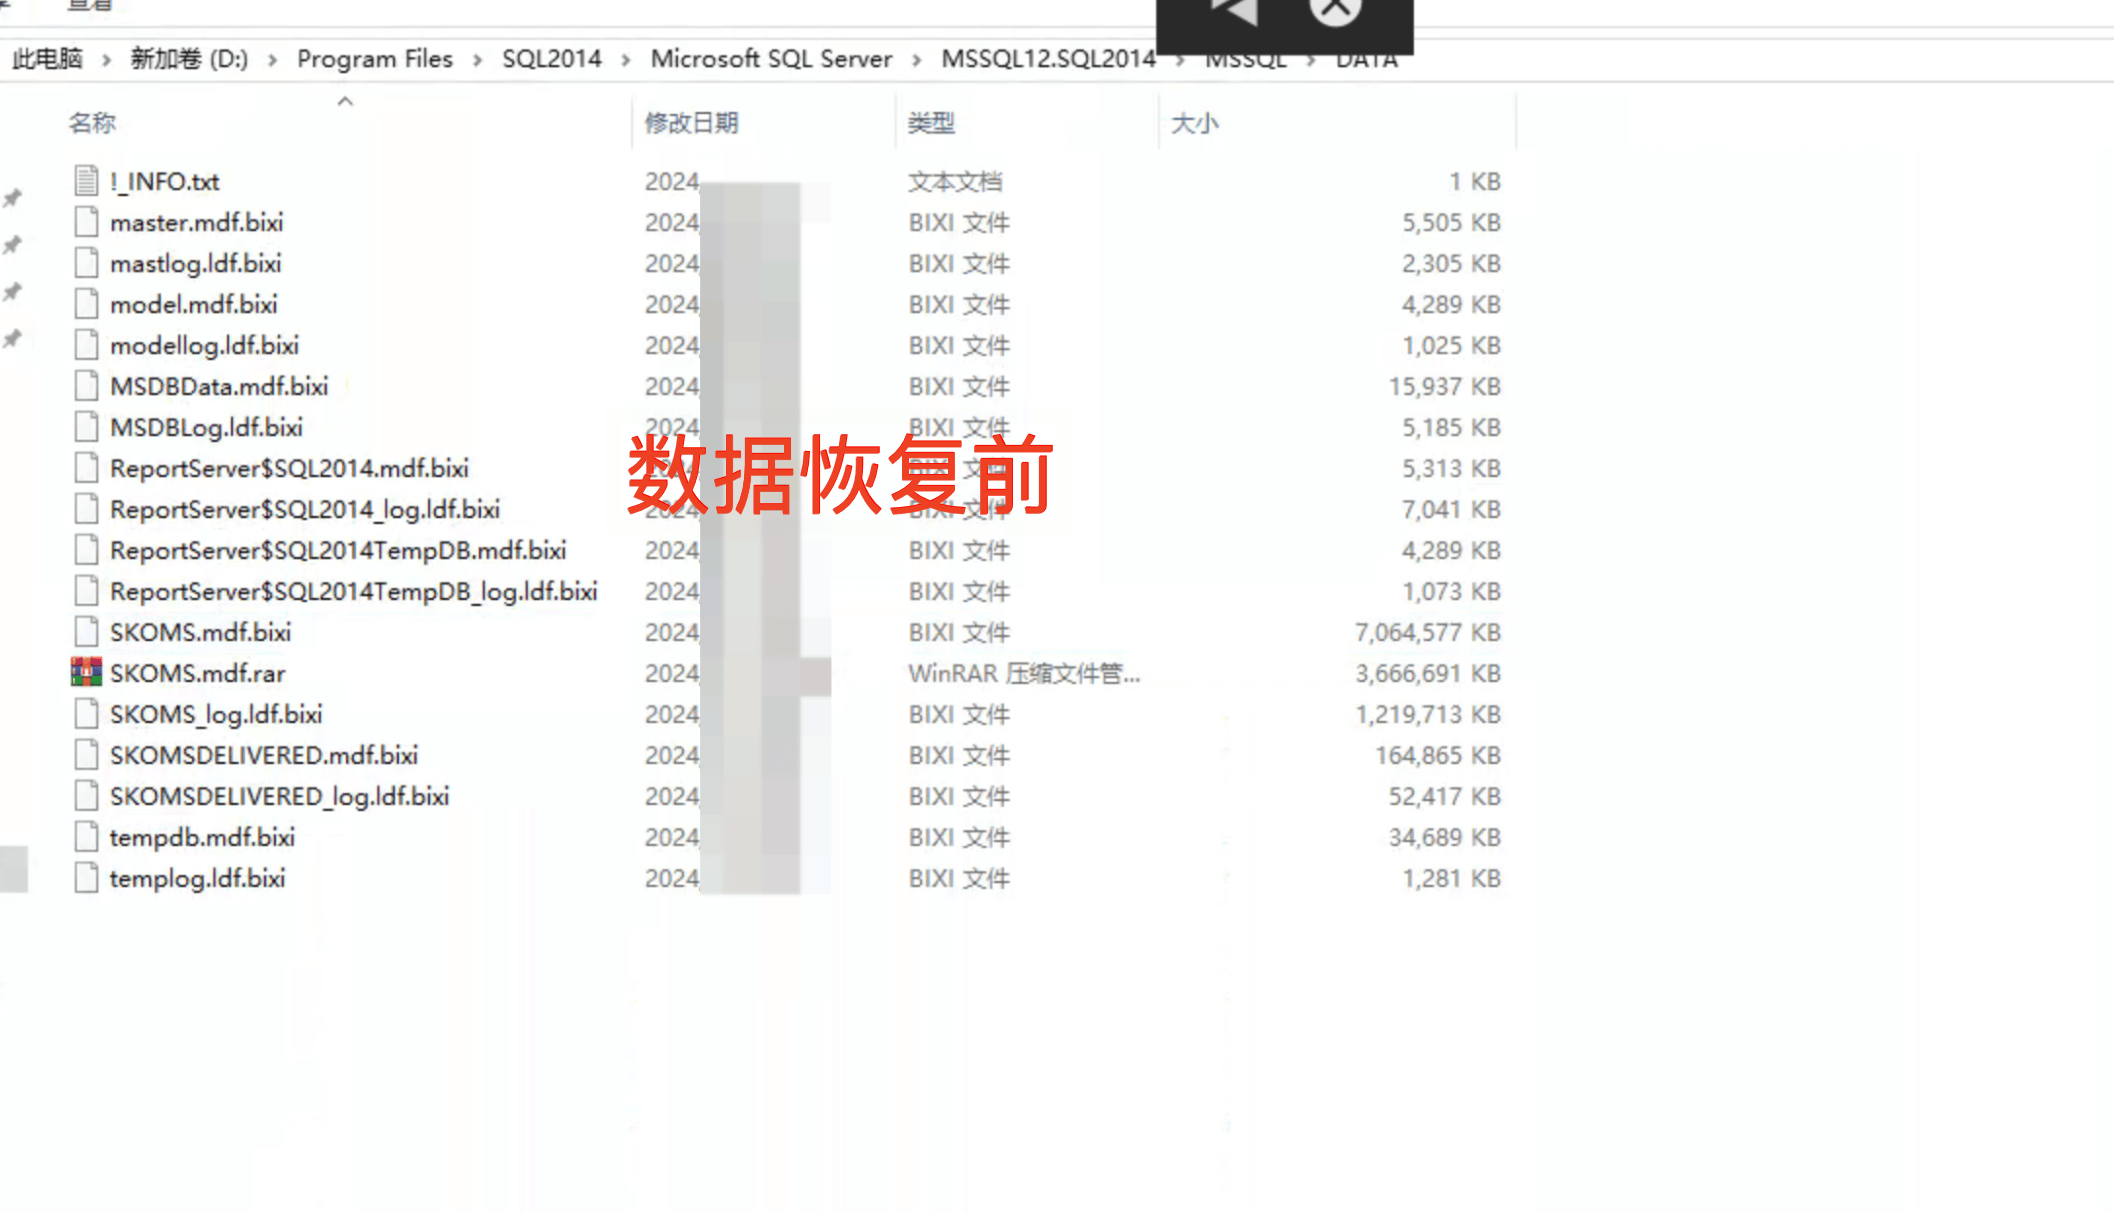
Task: Navigate to 此电脑 in the address bar
Action: pos(47,59)
